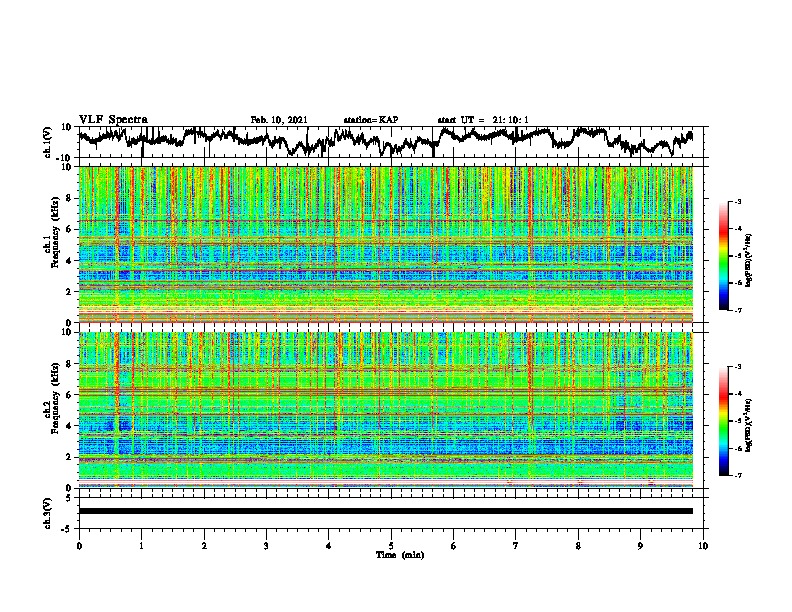Image resolution: width=792 pixels, height=612 pixels.
Task: Click the ch.2 color scale bar
Action: 723,421
